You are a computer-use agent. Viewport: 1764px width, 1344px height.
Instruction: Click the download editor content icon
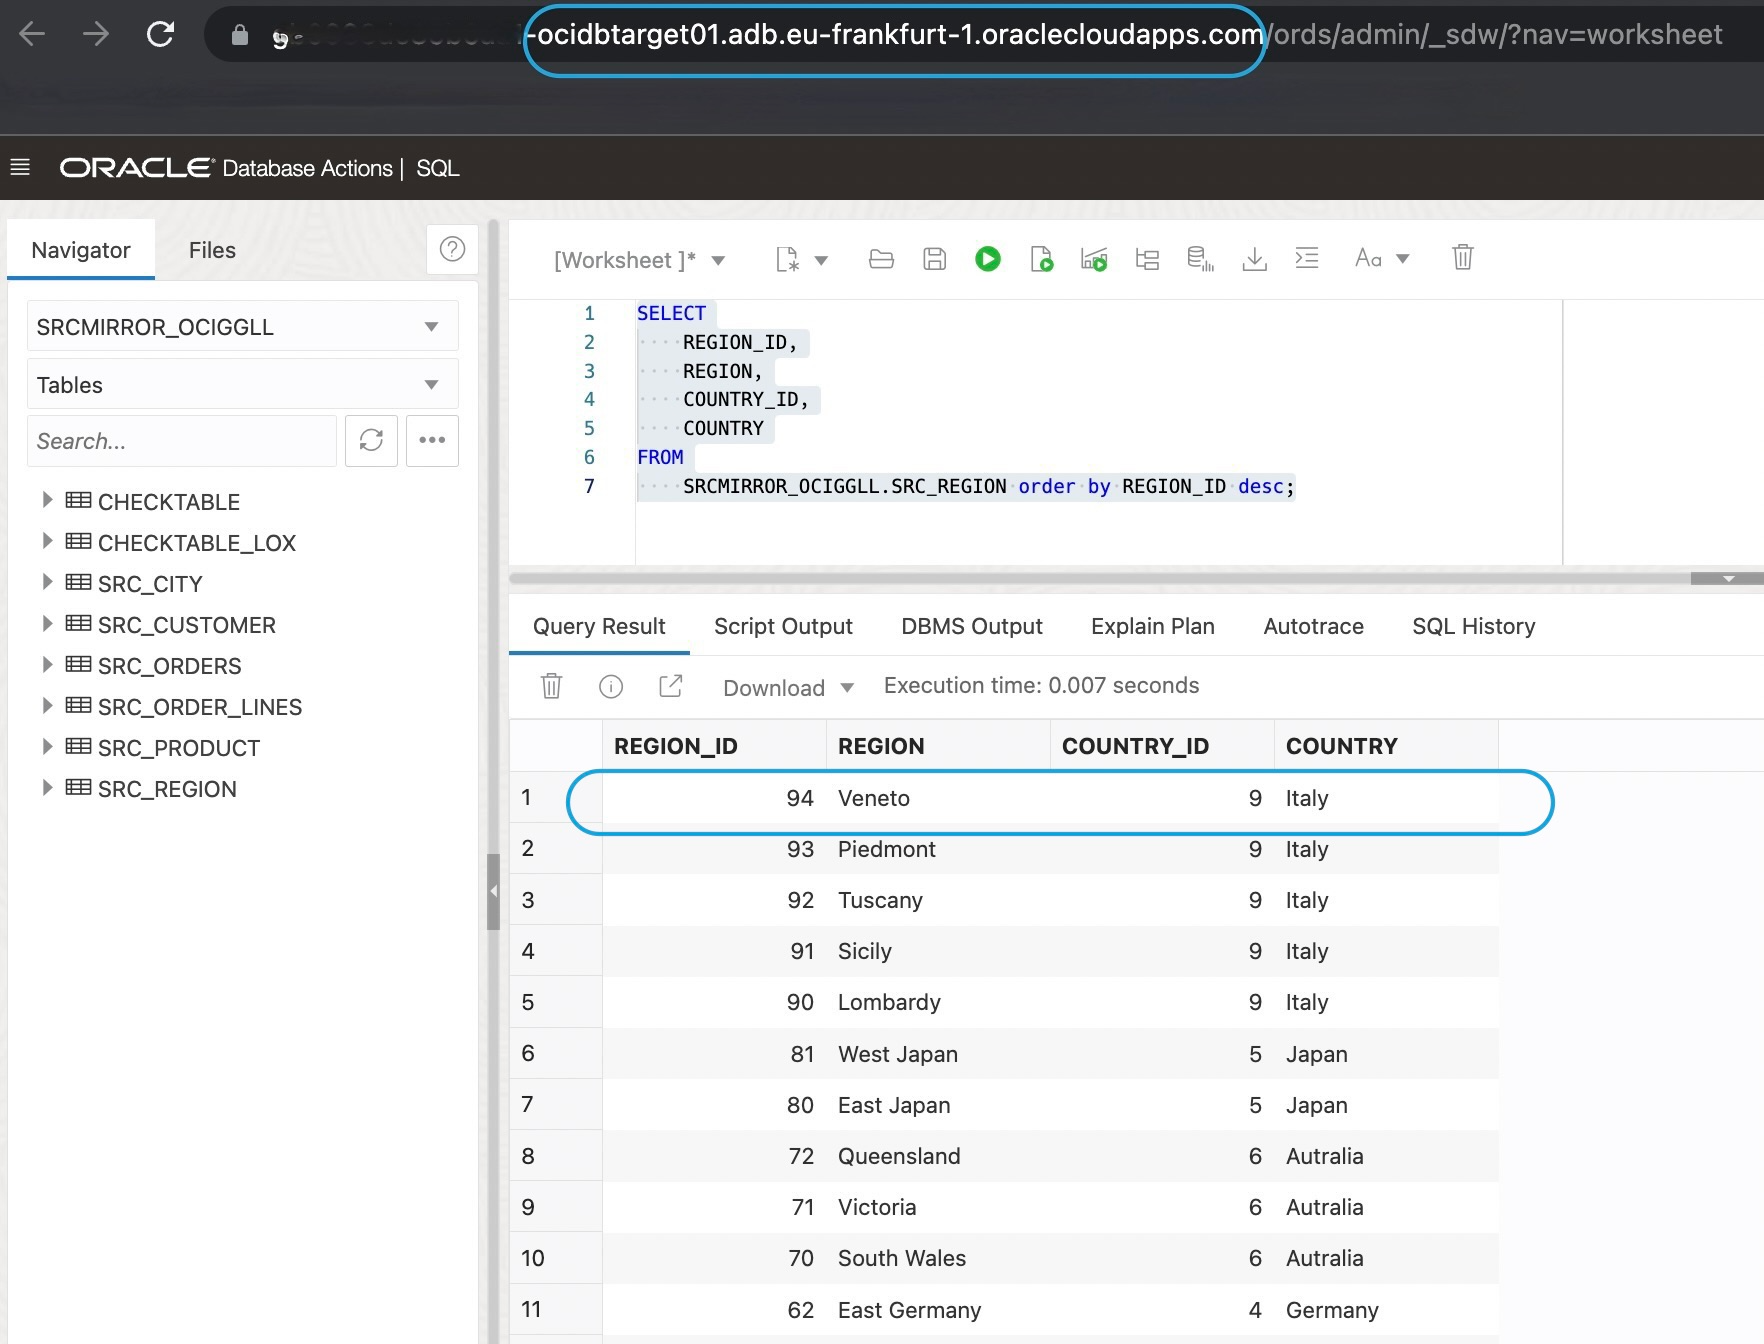coord(1254,260)
